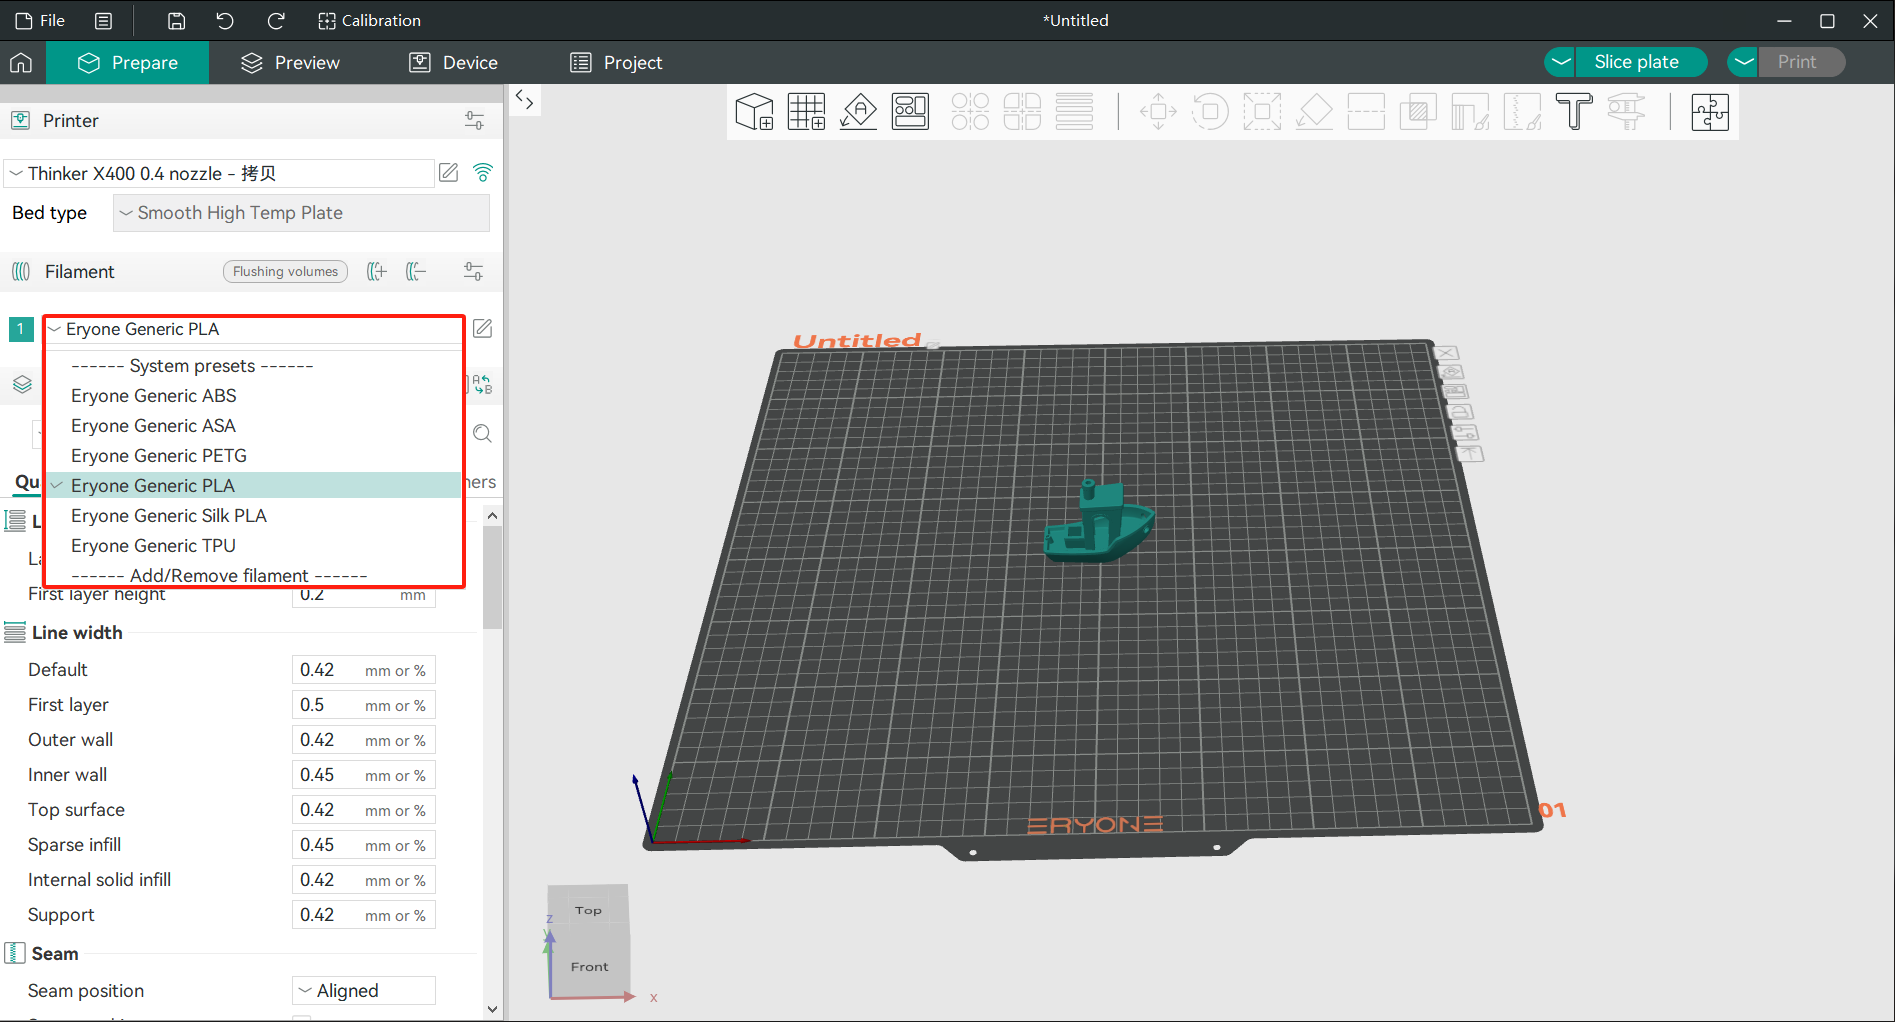Switch to the Preview tab
This screenshot has height=1022, width=1895.
coord(290,63)
